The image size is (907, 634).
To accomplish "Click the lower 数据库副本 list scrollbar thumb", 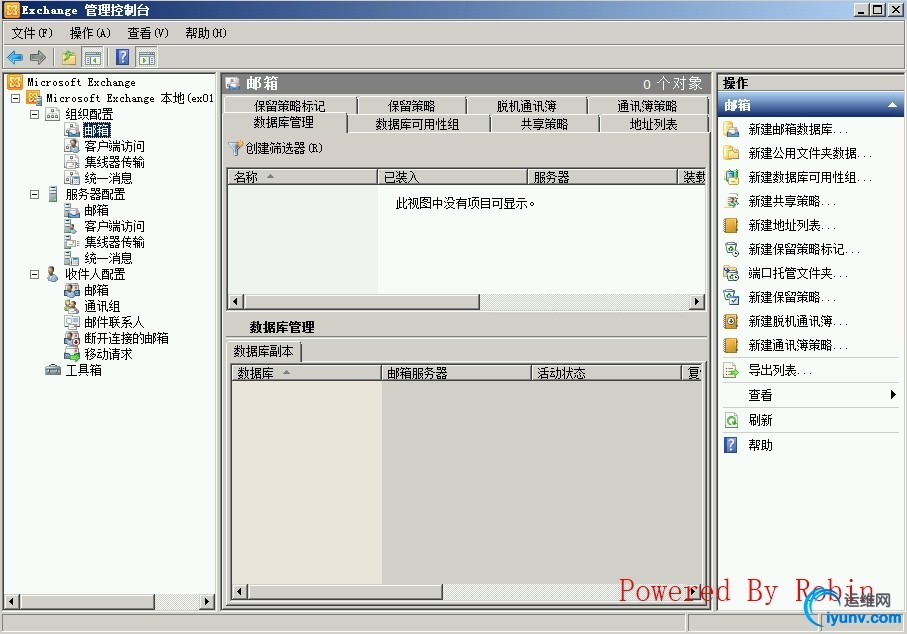I will (345, 591).
